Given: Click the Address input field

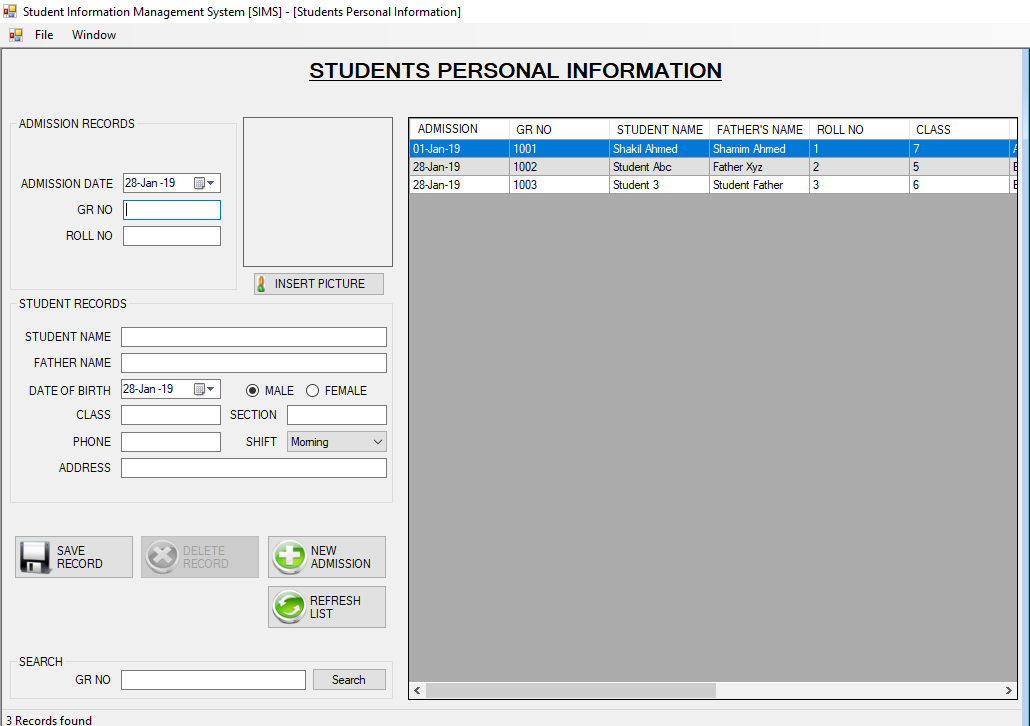Looking at the screenshot, I should [x=254, y=468].
